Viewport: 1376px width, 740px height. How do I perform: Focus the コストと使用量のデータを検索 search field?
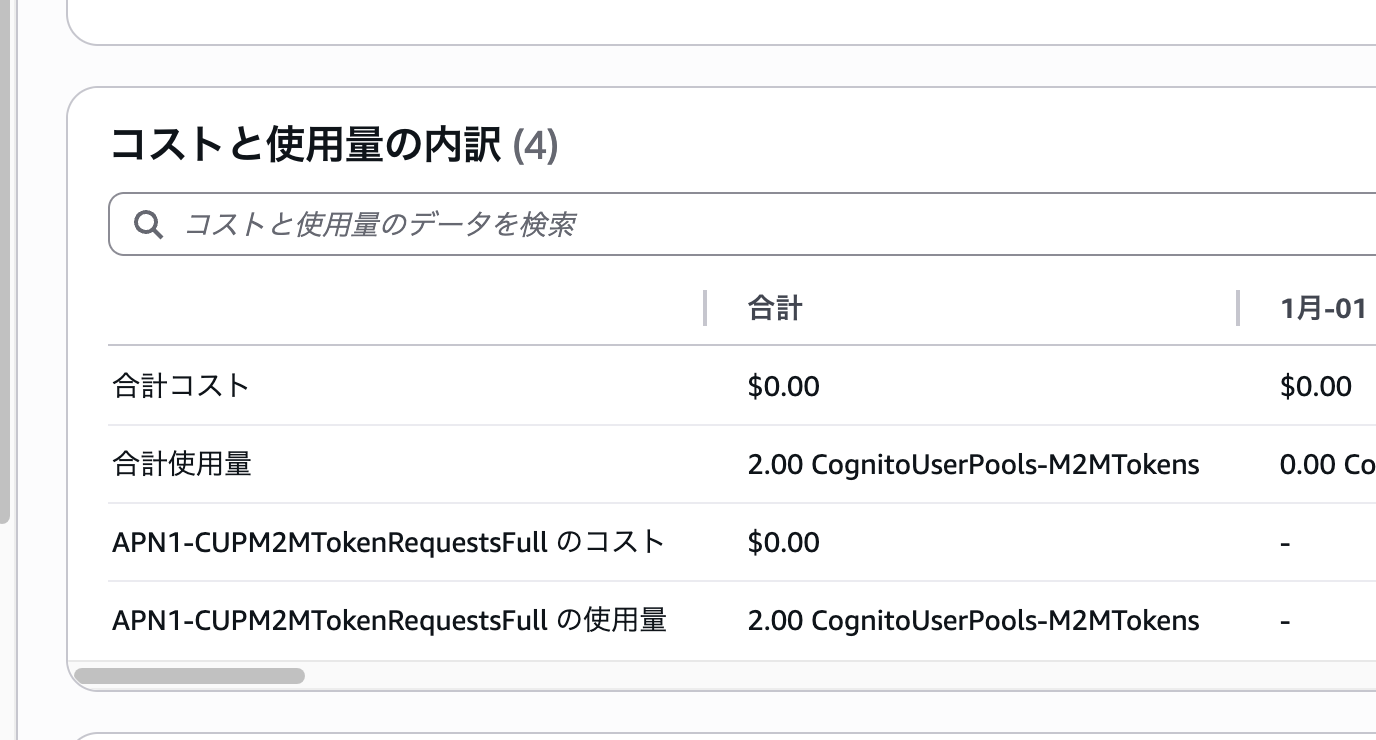[x=700, y=225]
